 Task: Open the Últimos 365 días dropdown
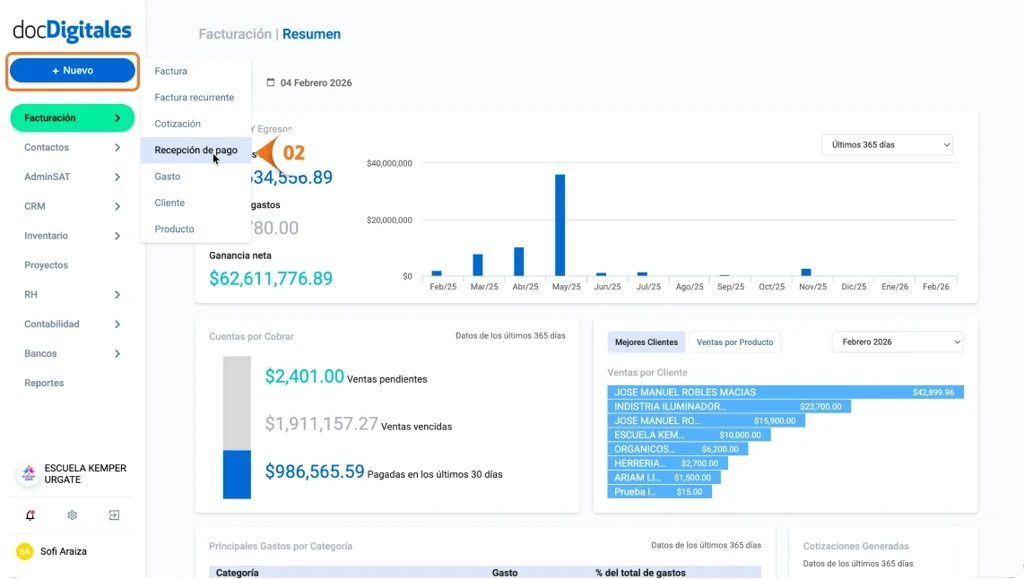[886, 145]
